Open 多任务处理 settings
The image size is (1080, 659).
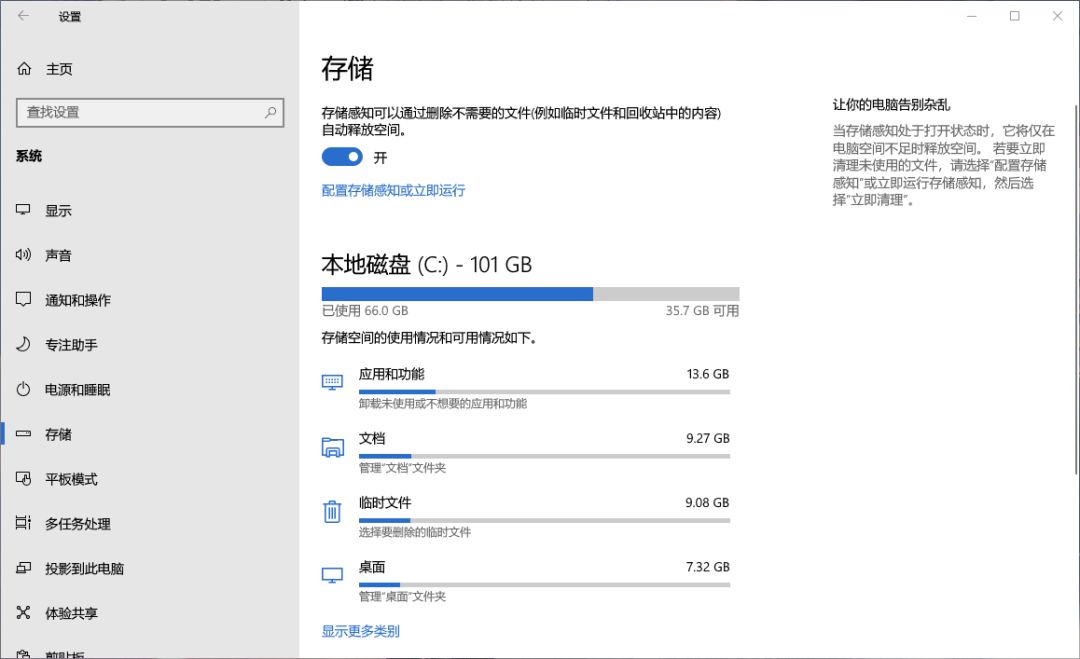click(78, 524)
